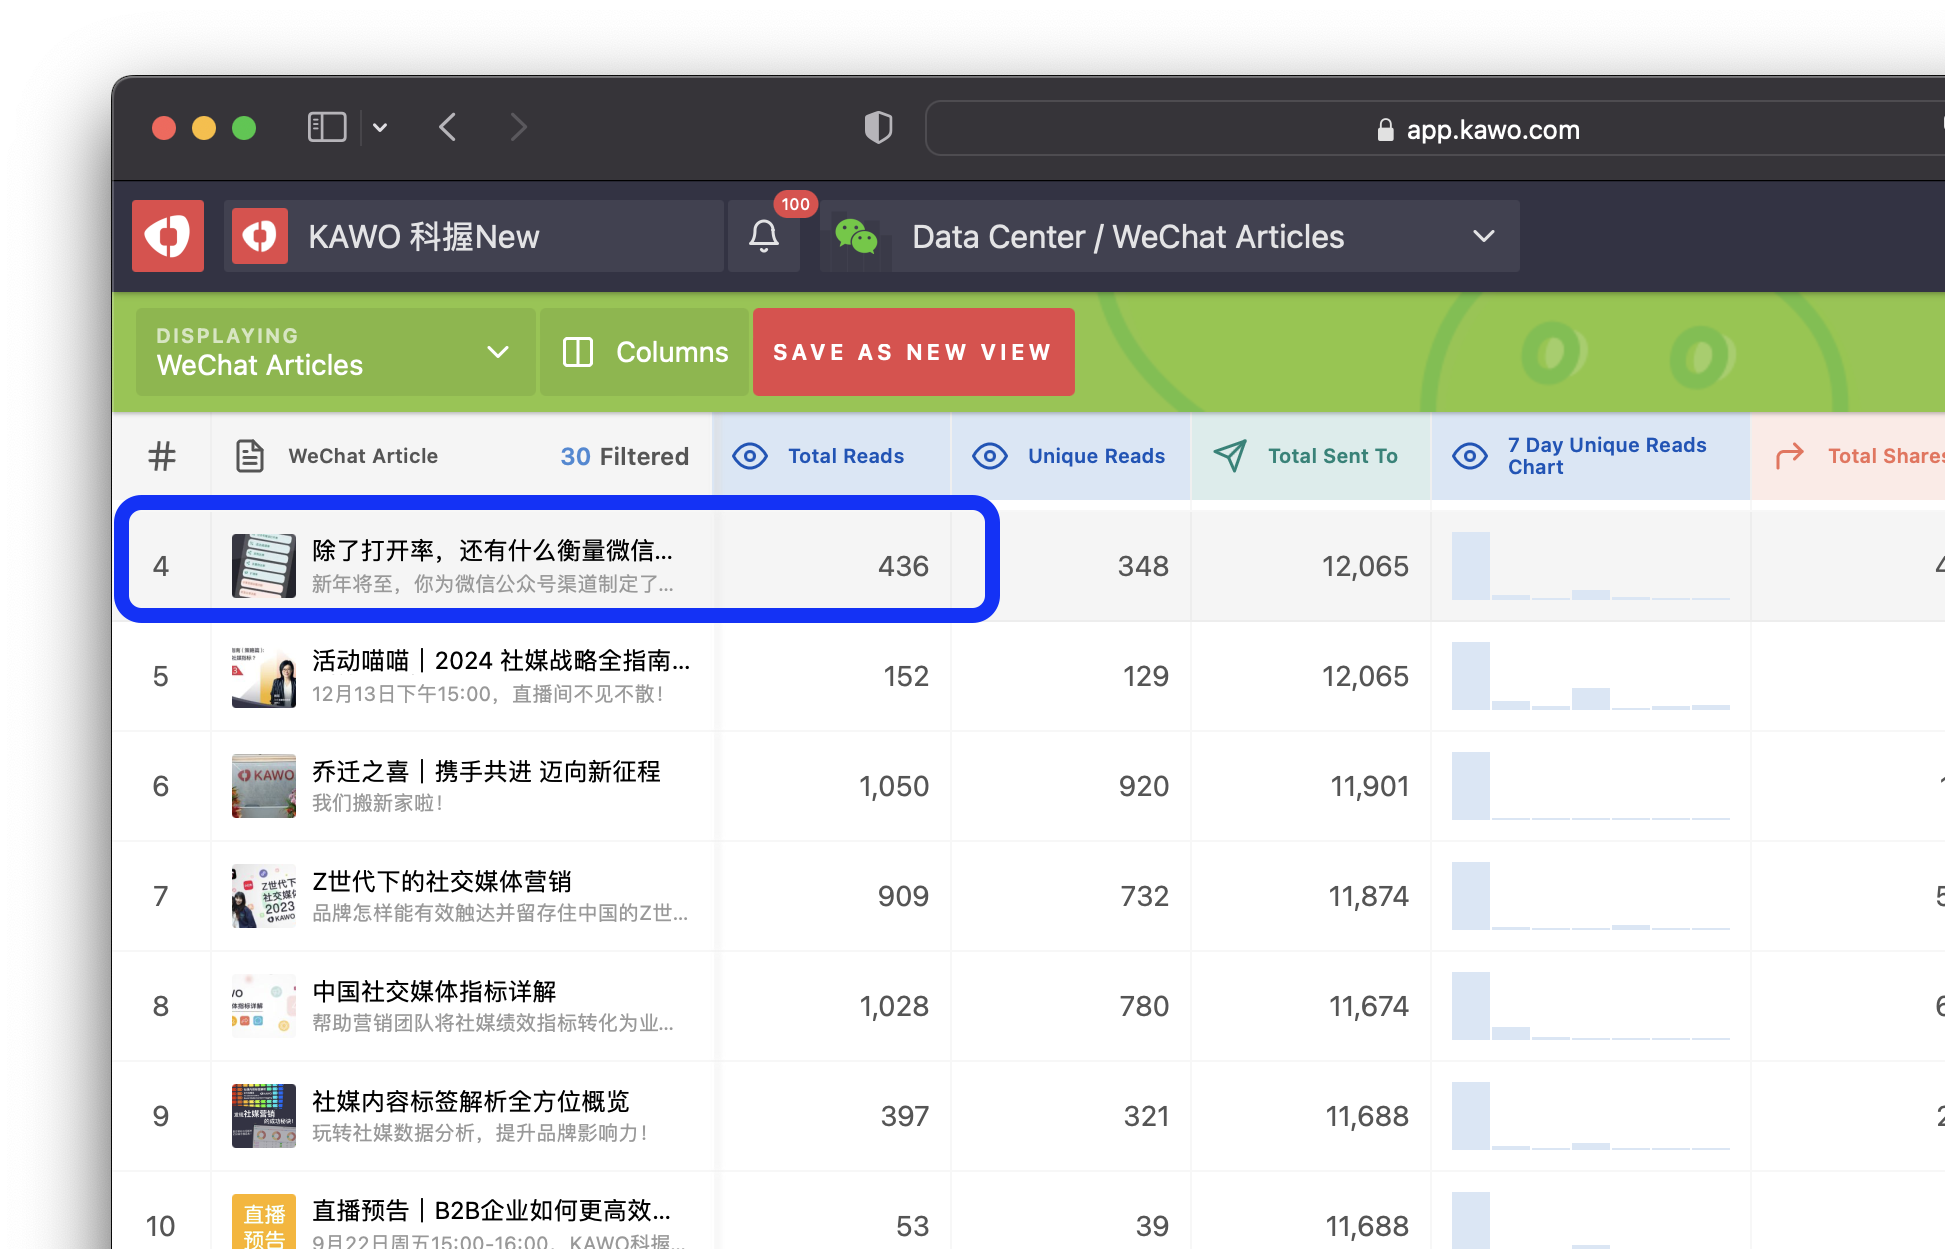Open the Columns button
The image size is (1945, 1249).
coord(645,352)
